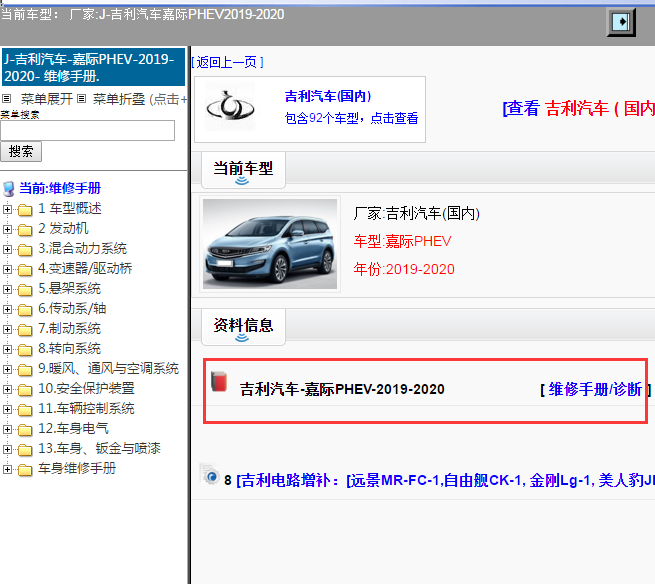Click the blue Geely 嘉际 car thumbnail

point(270,244)
